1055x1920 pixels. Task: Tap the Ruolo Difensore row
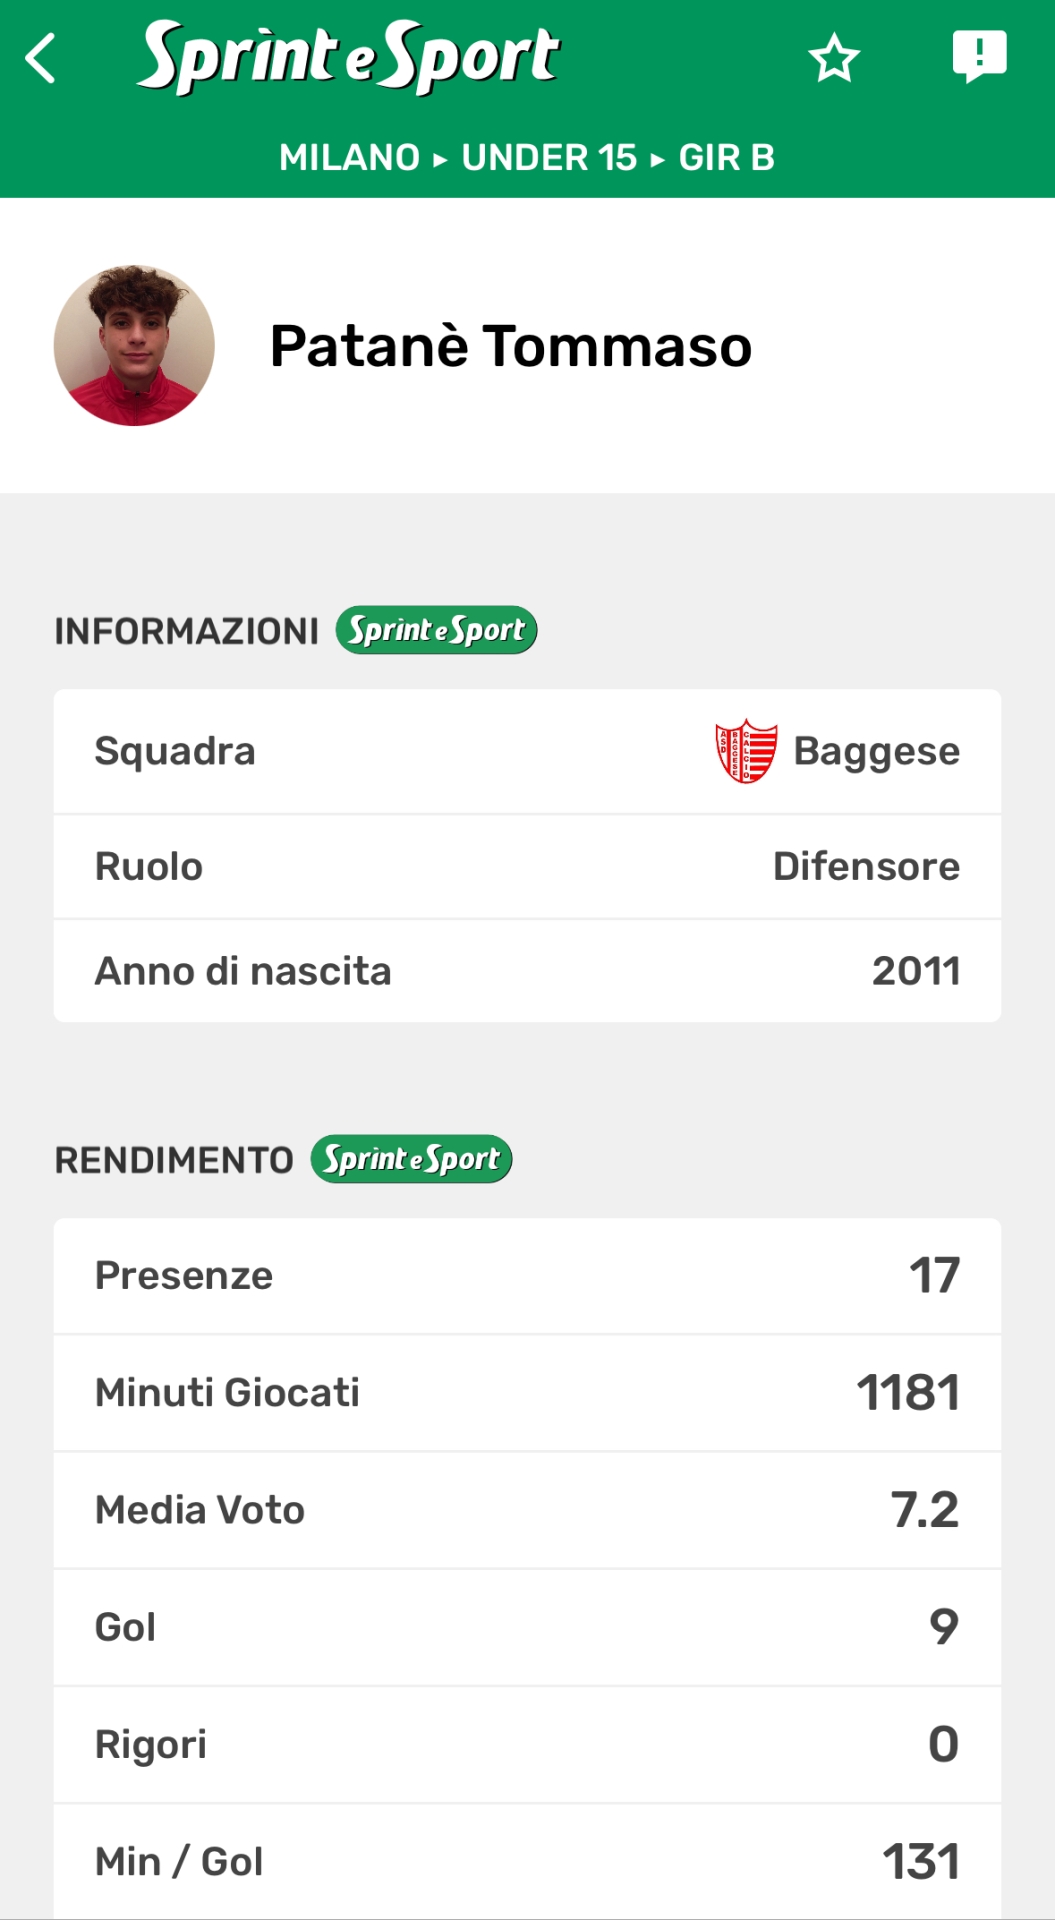tap(527, 866)
